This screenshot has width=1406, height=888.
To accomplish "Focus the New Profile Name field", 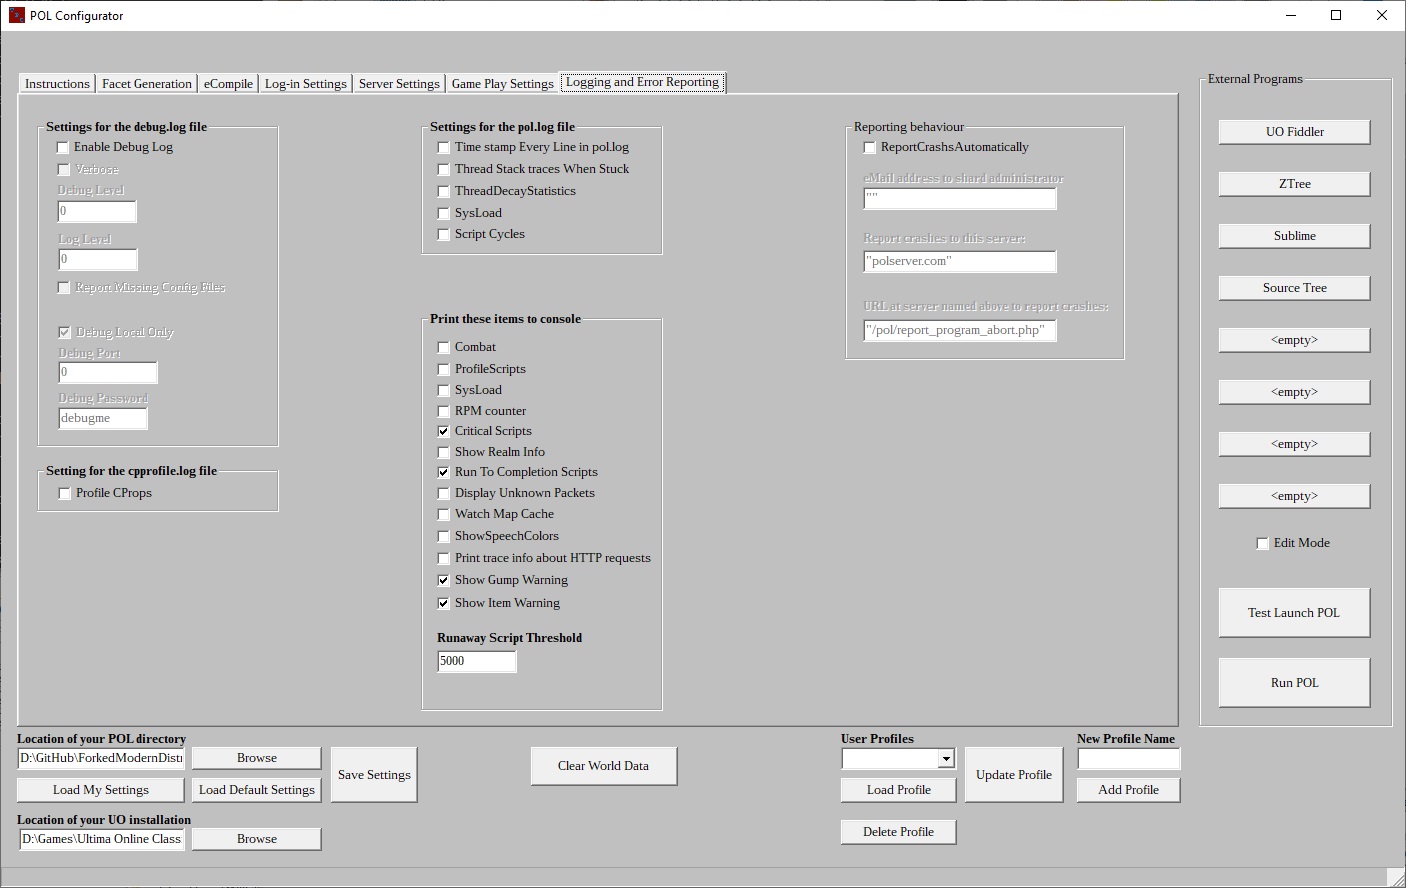I will coord(1128,759).
